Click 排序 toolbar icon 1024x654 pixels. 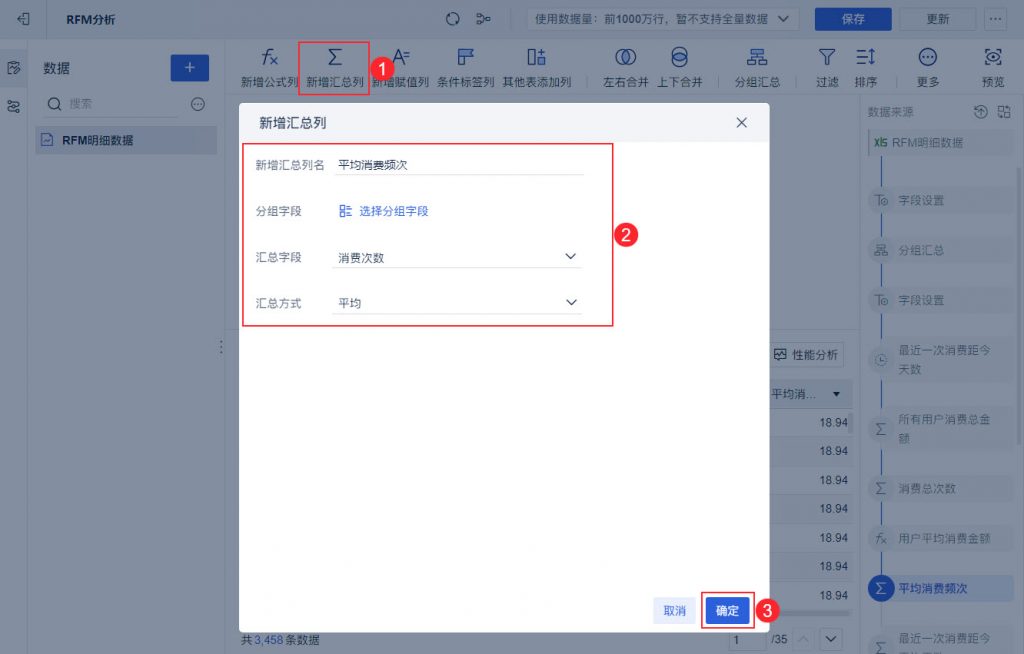pyautogui.click(x=865, y=68)
